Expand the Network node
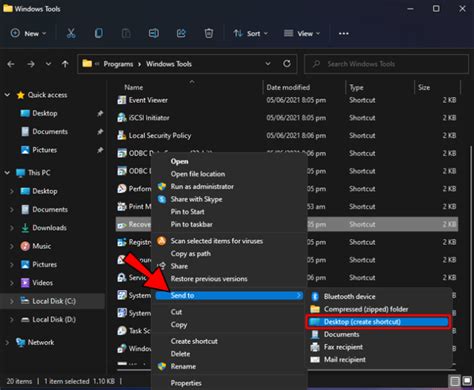Screen dimensions: 474x390 pyautogui.click(x=7, y=342)
